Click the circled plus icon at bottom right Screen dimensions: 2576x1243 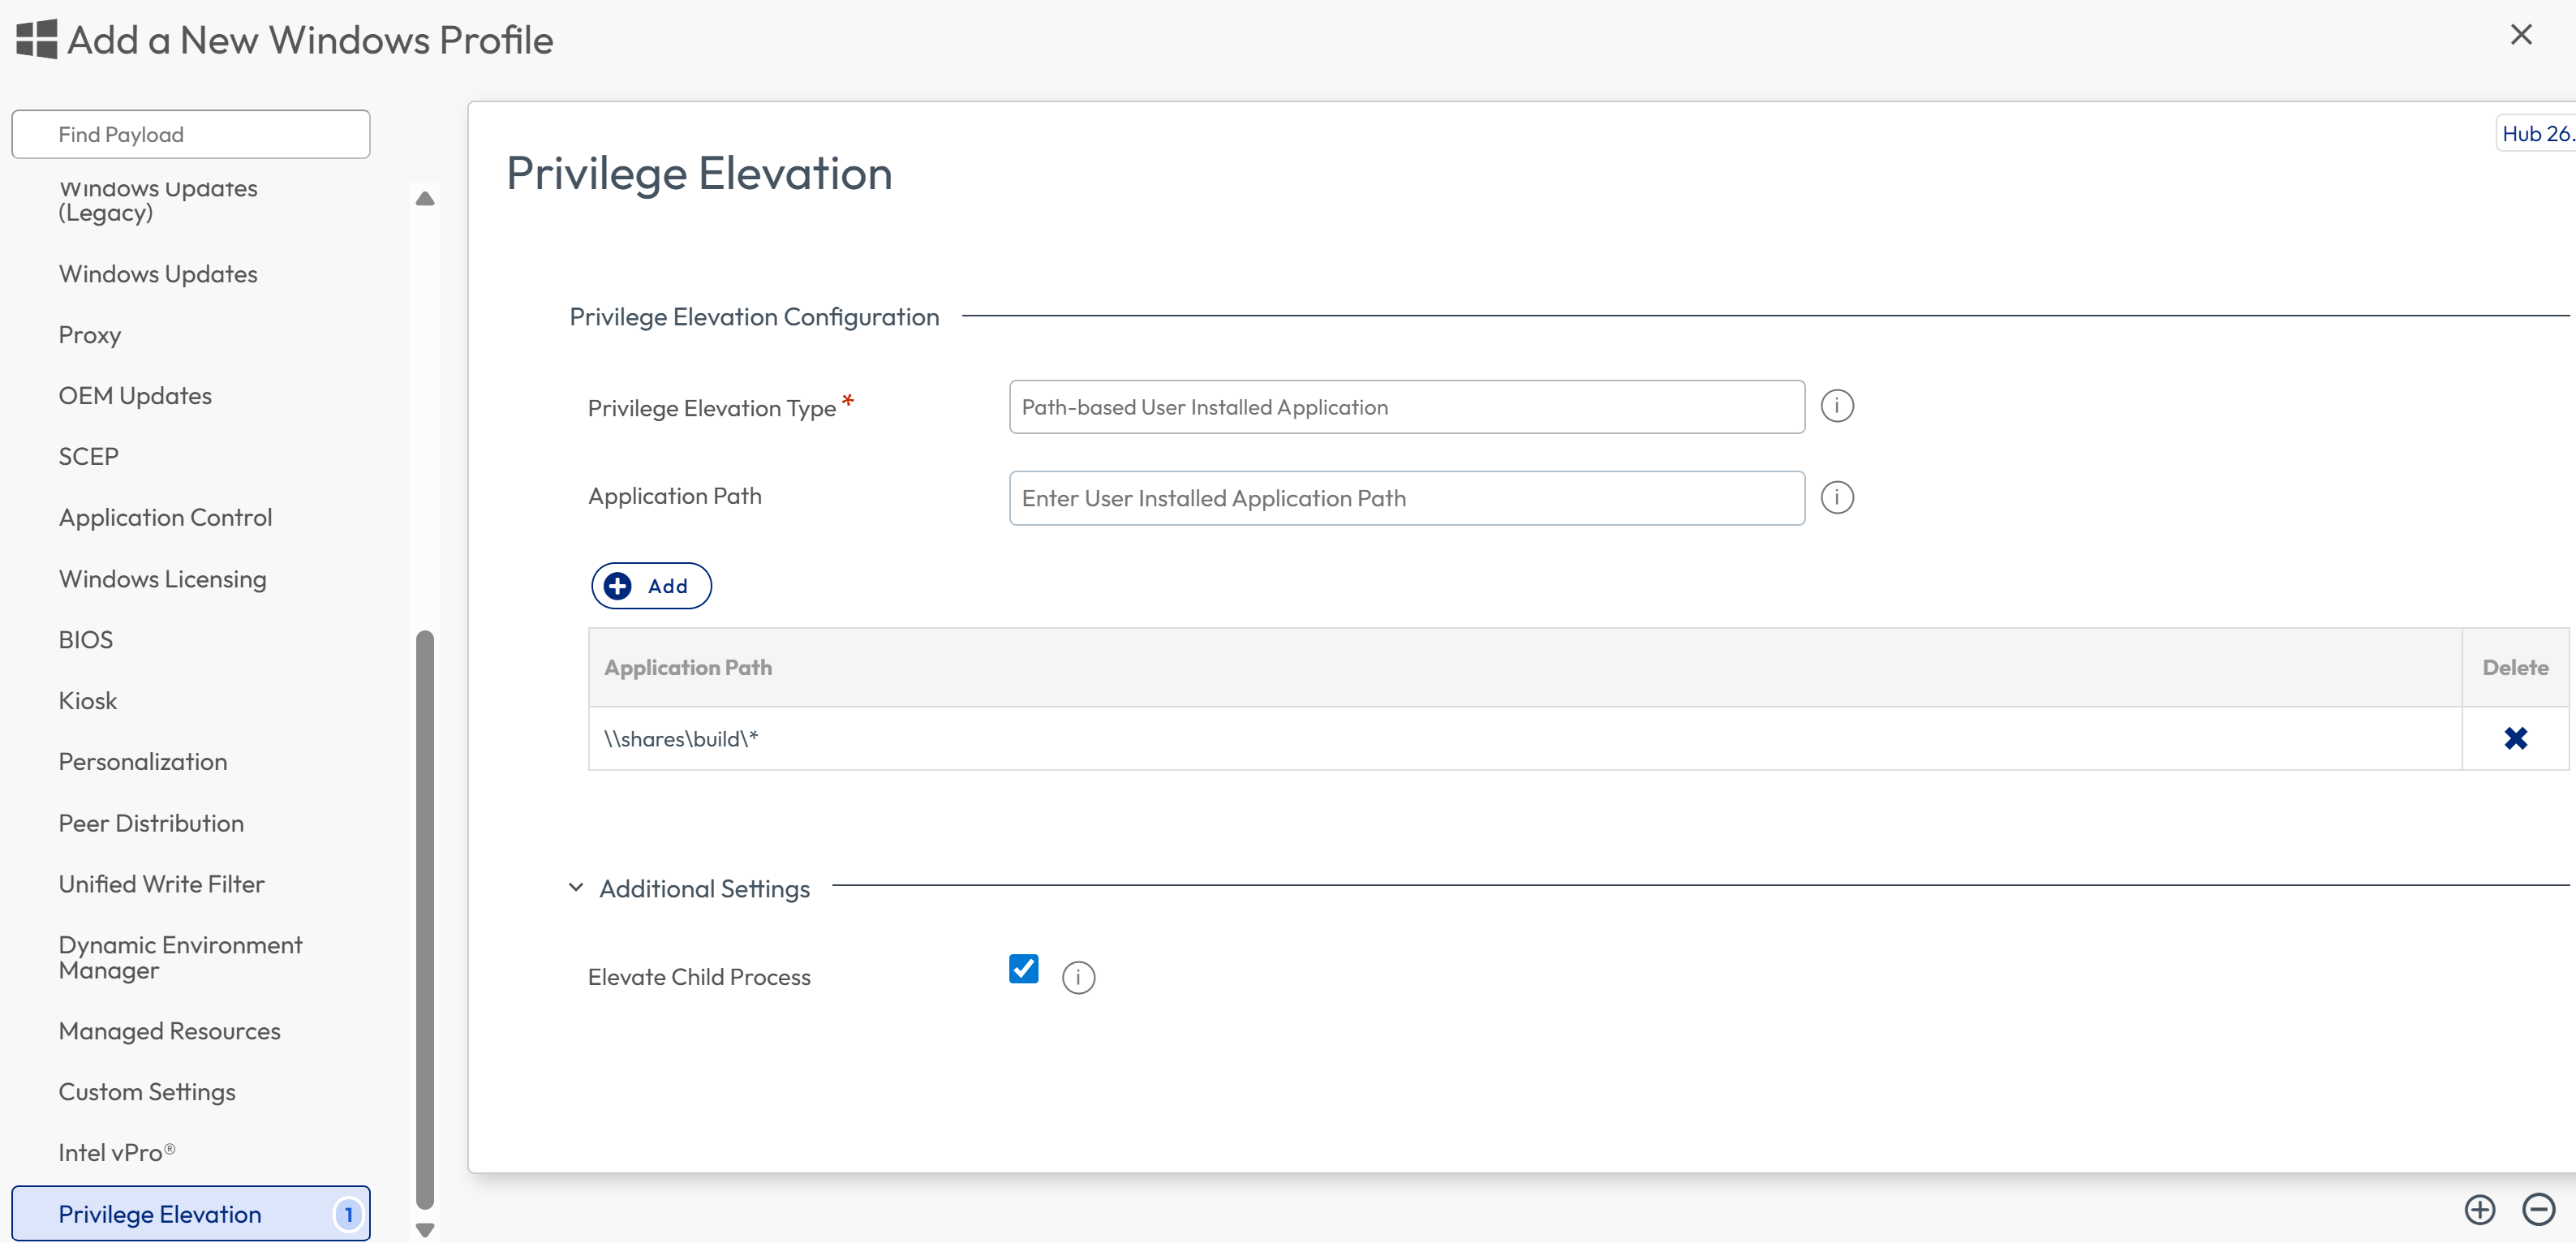tap(2479, 1209)
